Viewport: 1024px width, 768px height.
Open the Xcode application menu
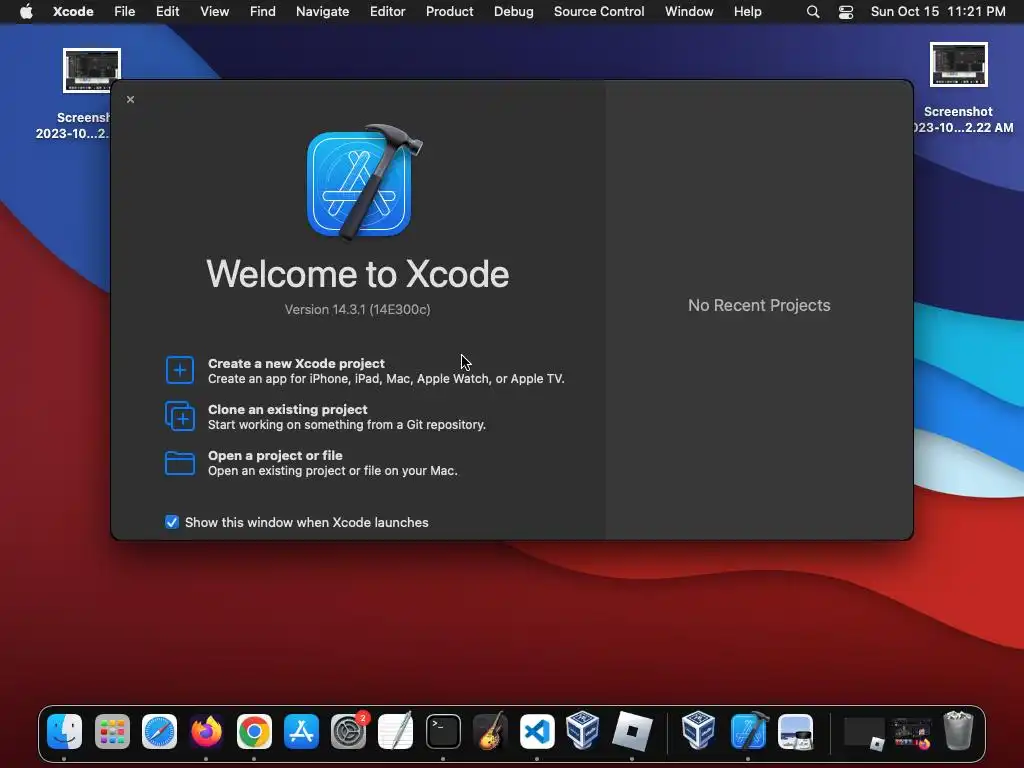[x=73, y=12]
